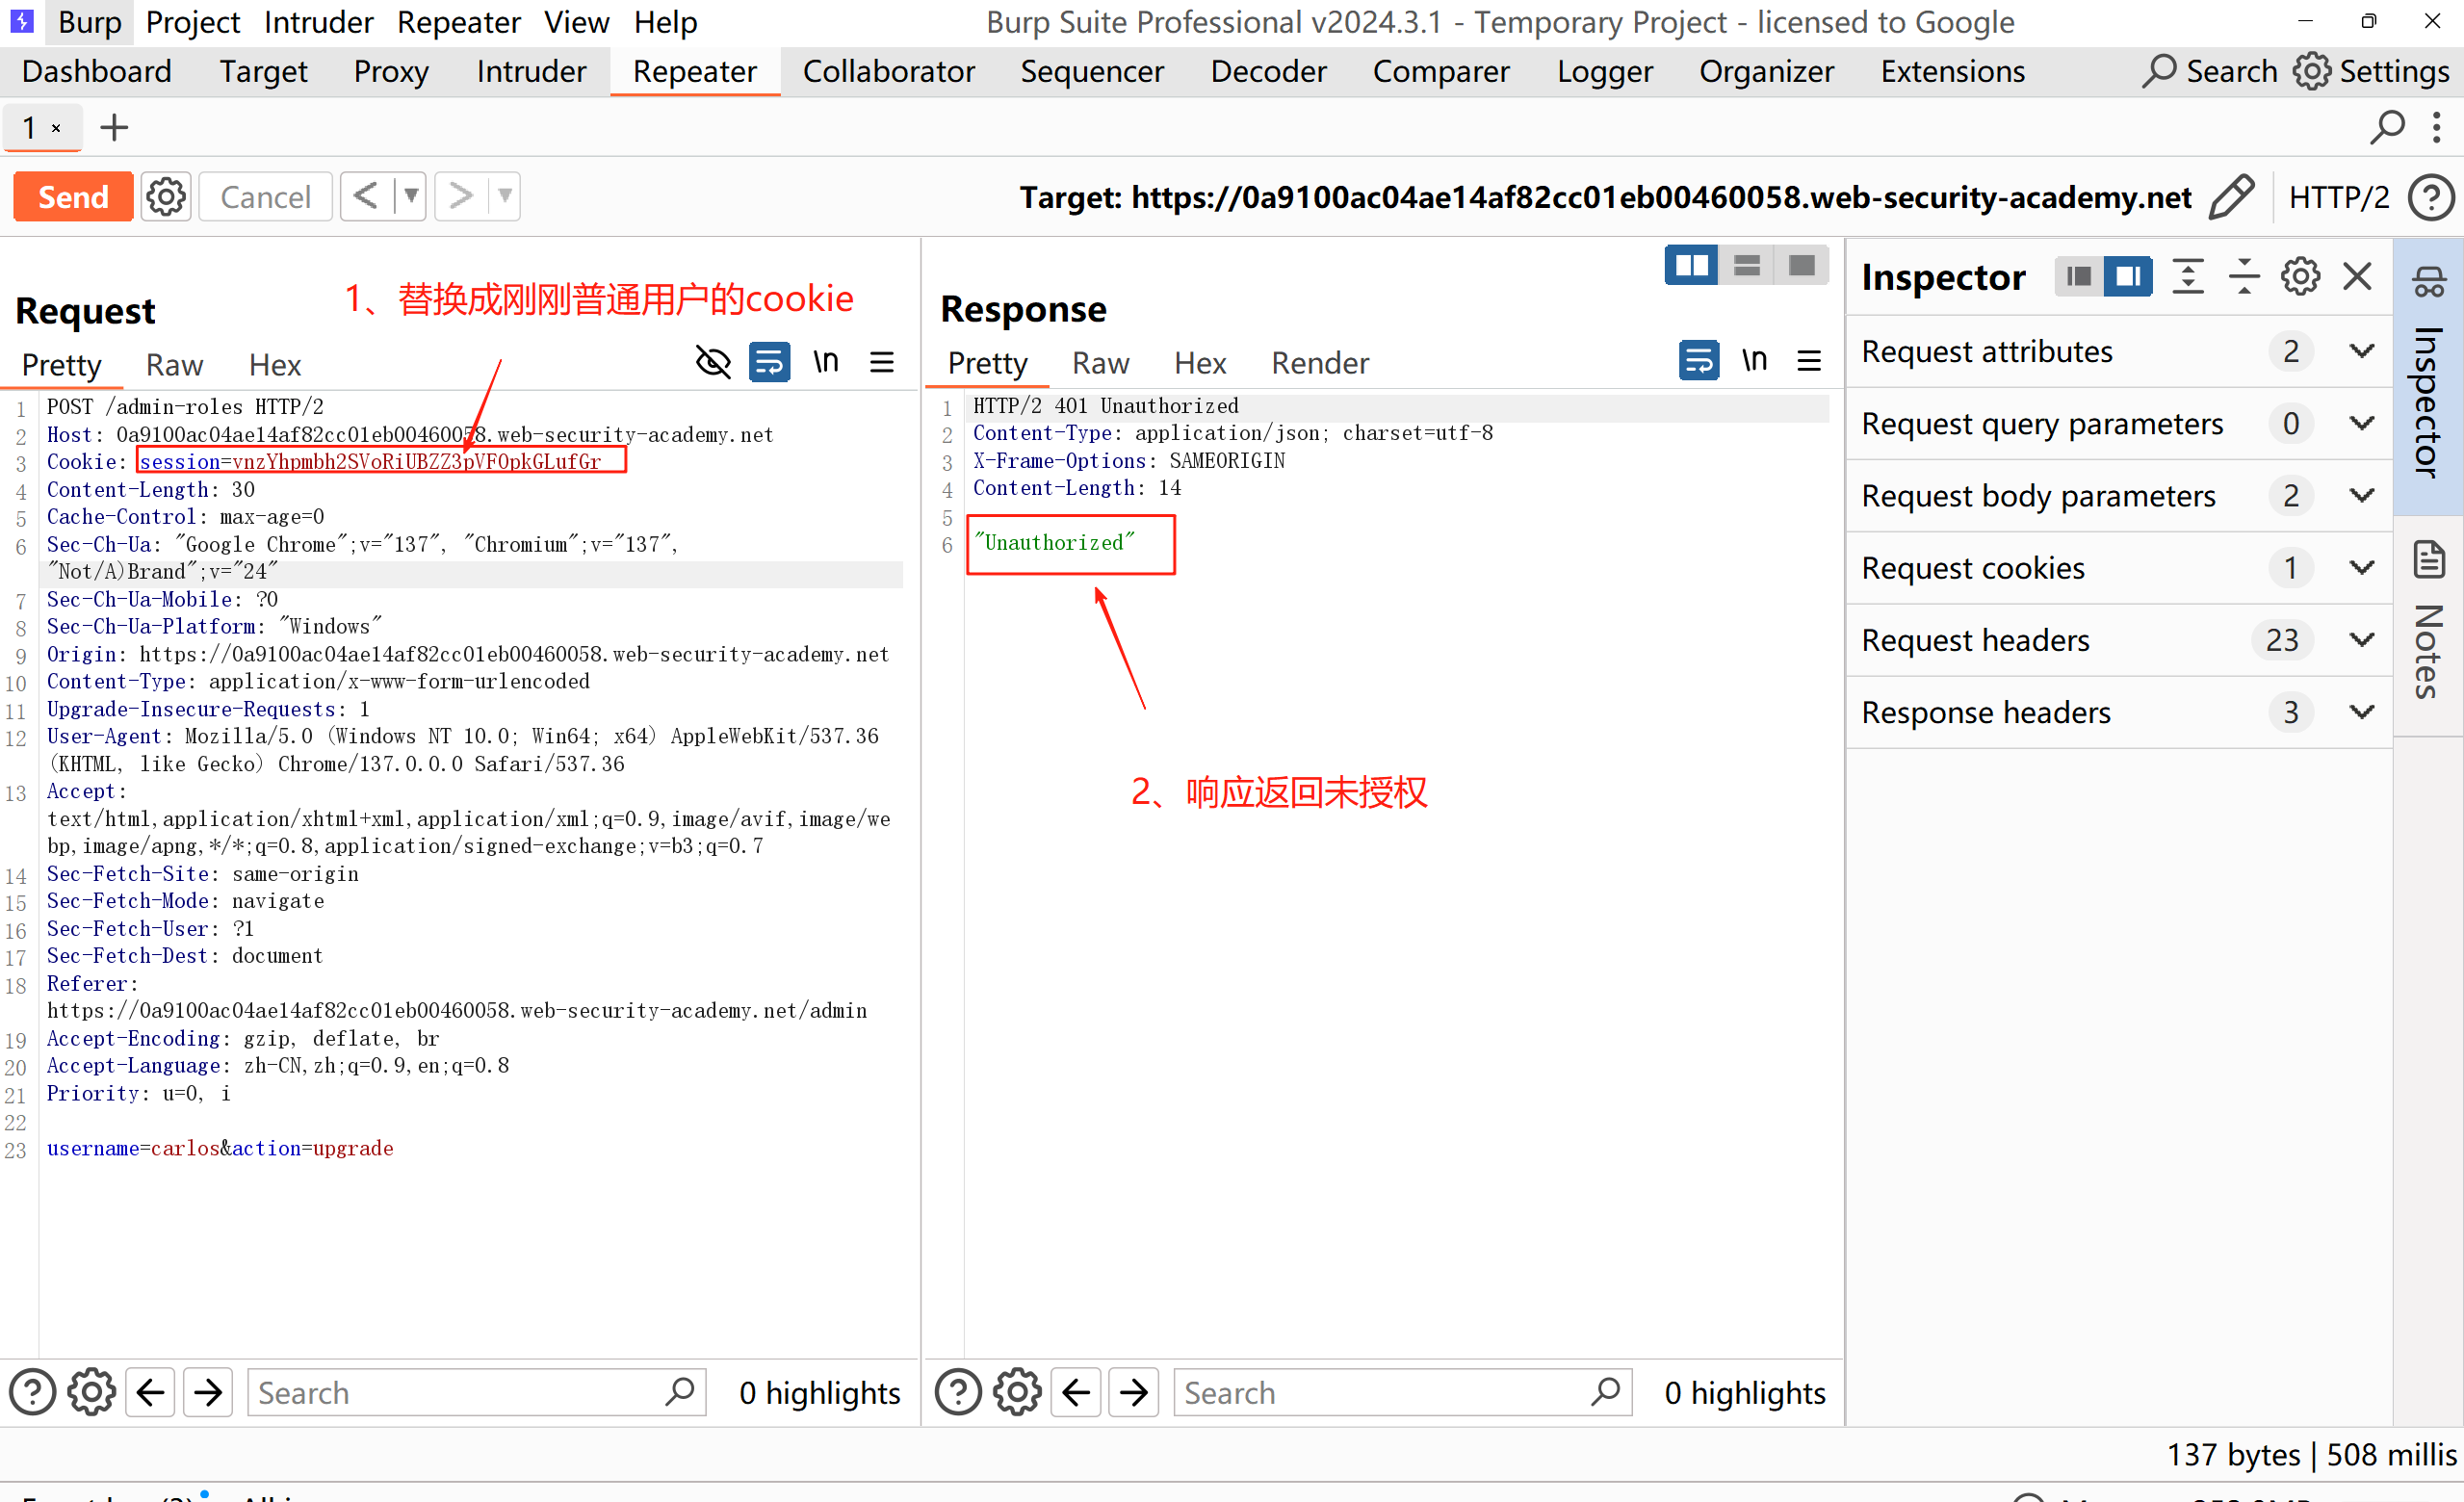Expand Request headers section
This screenshot has width=2464, height=1502.
(x=2362, y=640)
